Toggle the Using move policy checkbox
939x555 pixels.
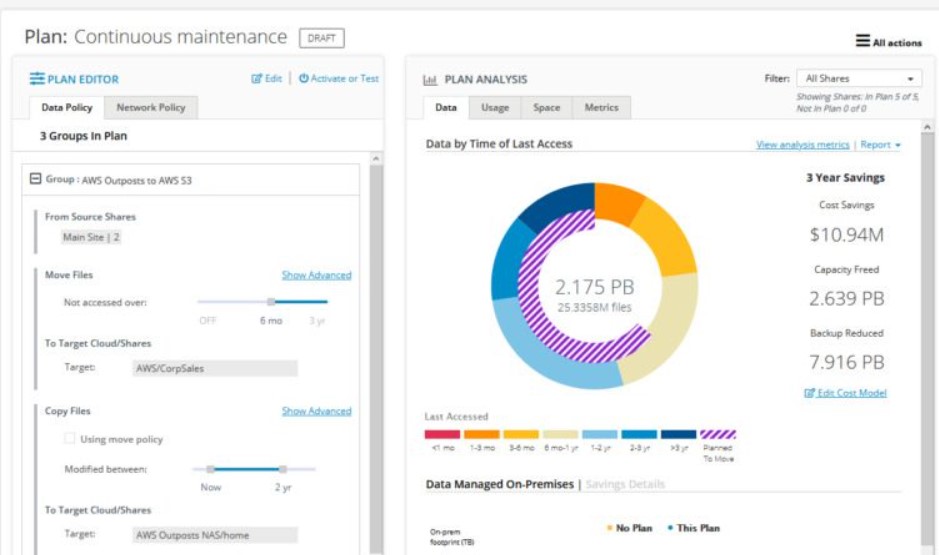click(x=69, y=438)
